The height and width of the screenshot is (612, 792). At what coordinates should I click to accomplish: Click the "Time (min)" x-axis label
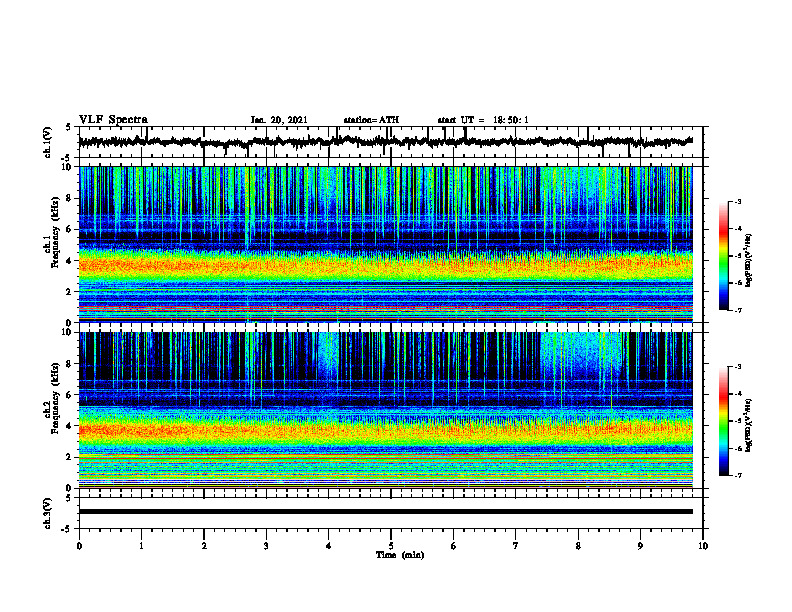[x=400, y=555]
